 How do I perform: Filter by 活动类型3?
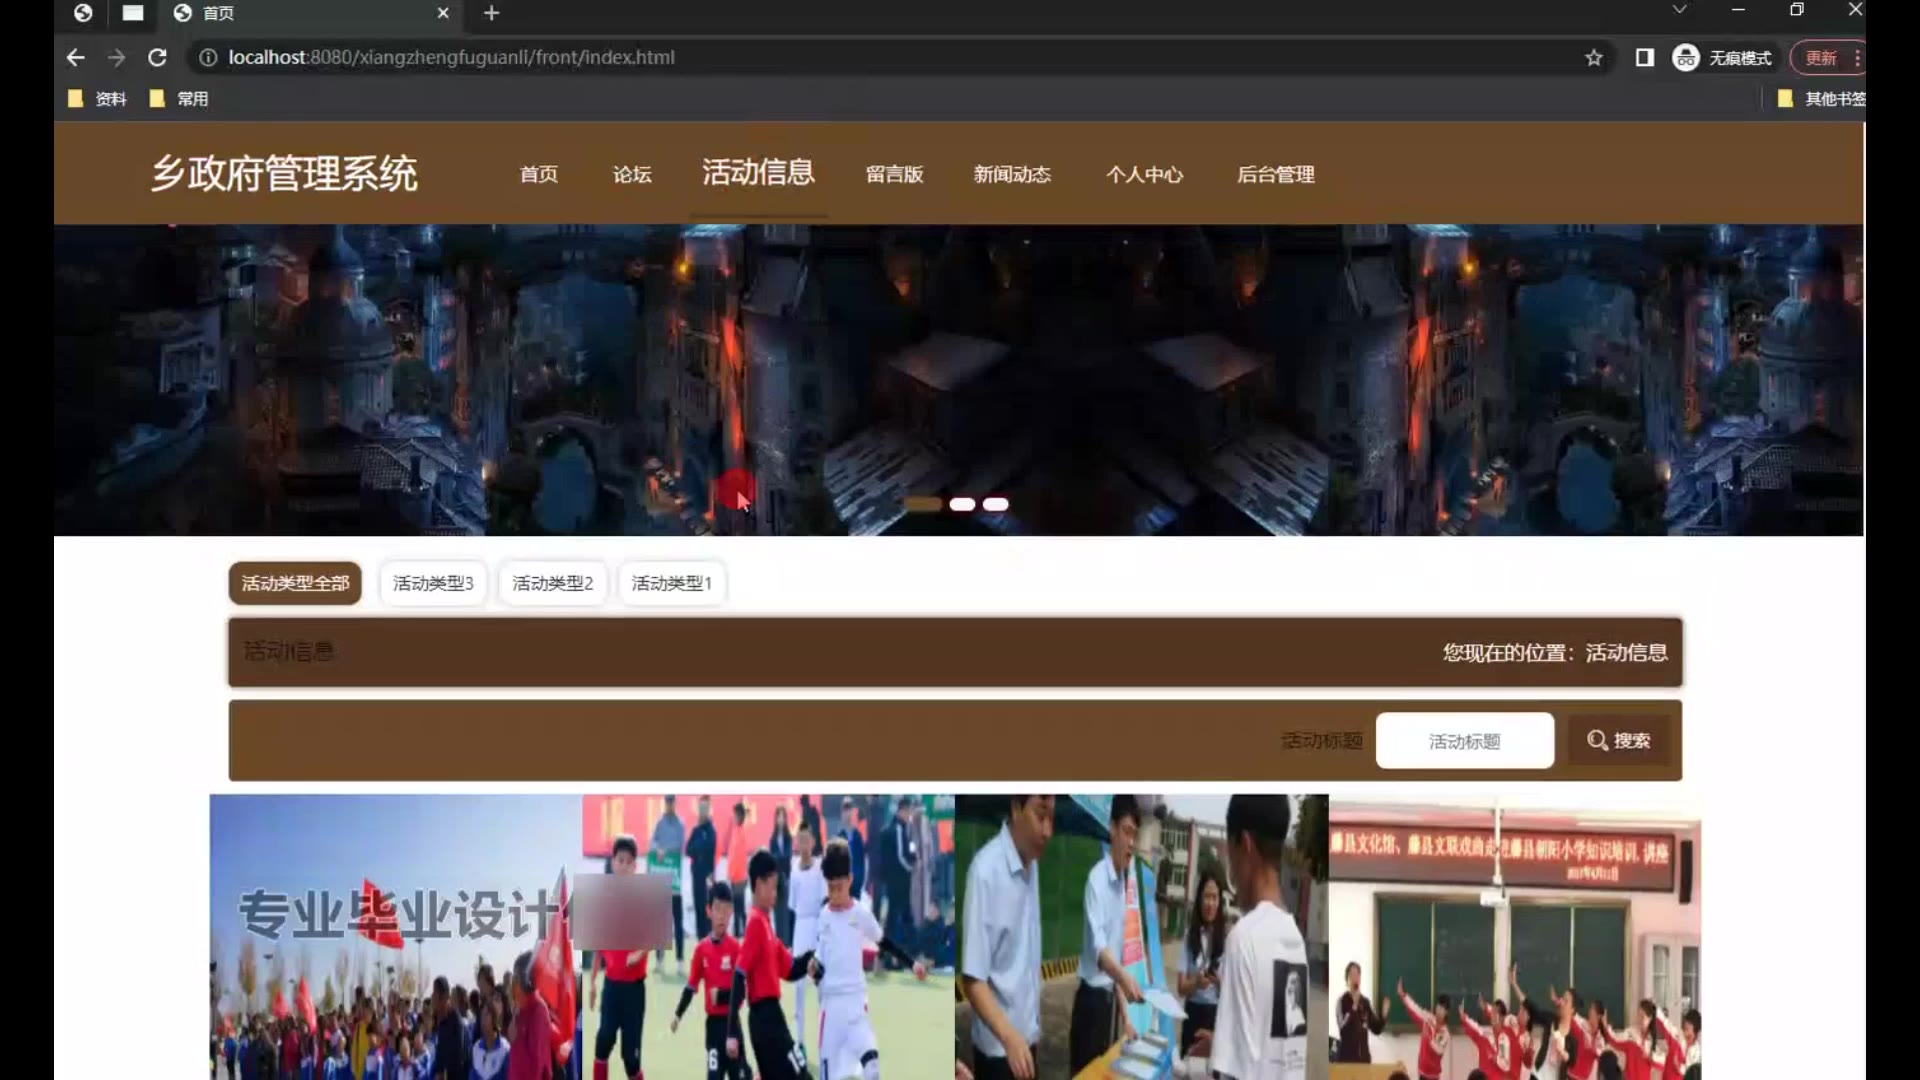tap(433, 583)
